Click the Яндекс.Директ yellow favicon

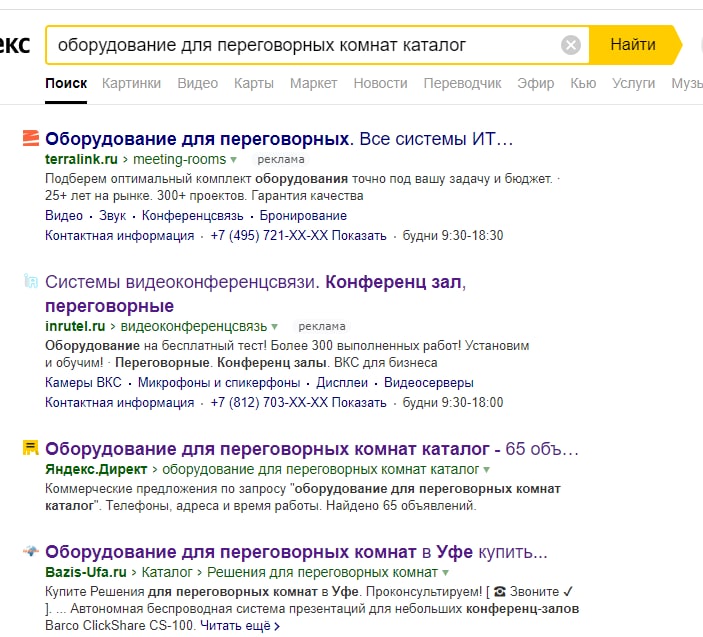[x=30, y=448]
